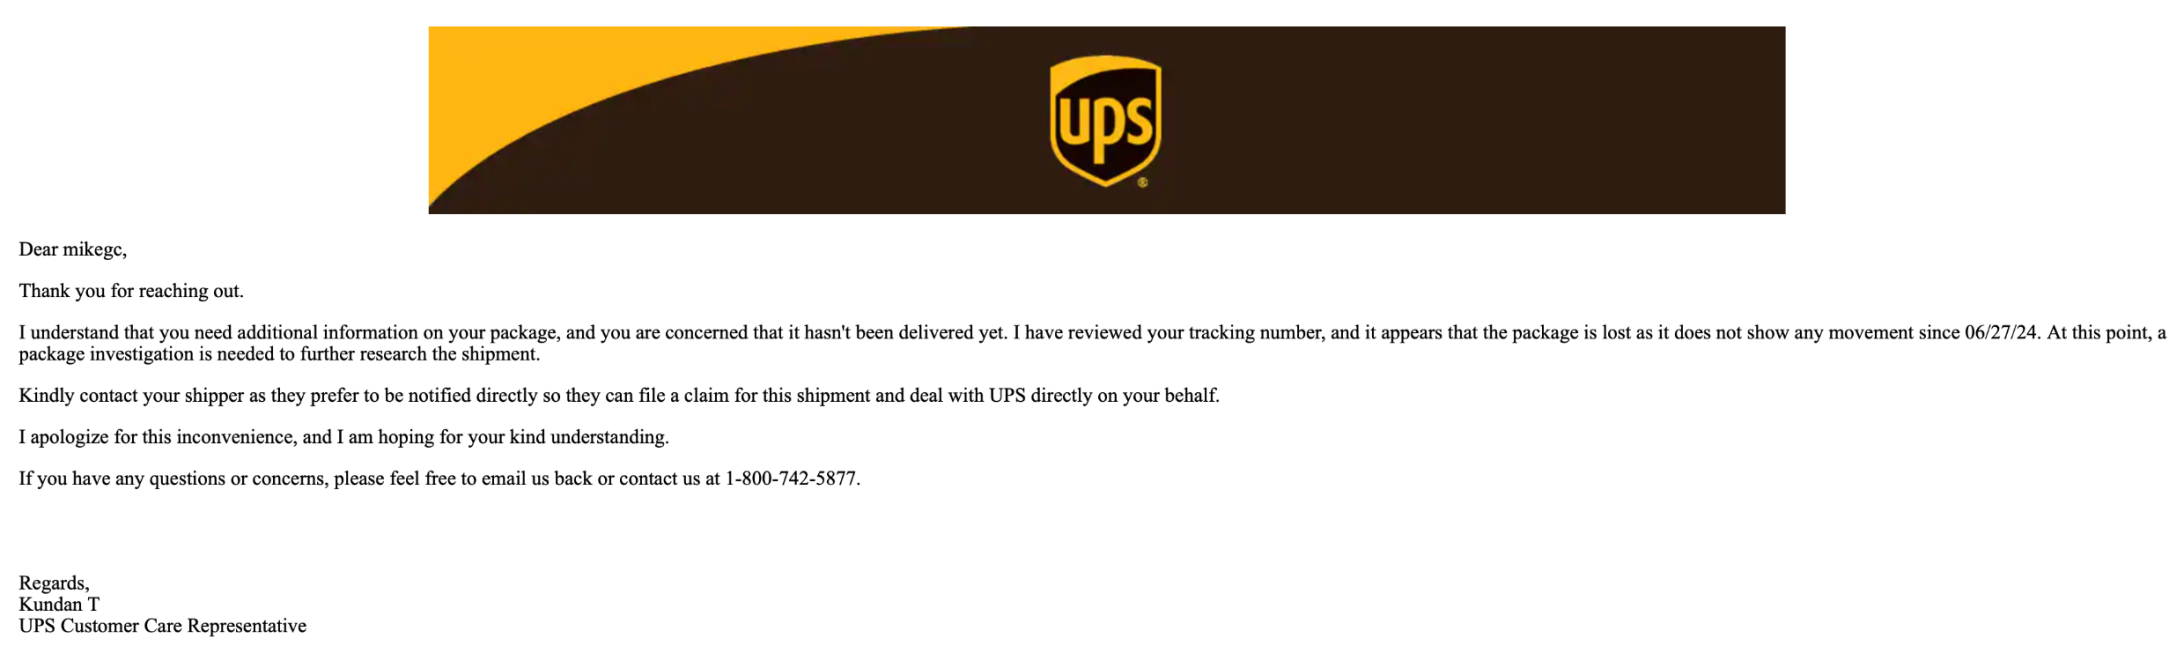This screenshot has height=646, width=2184.
Task: Click the "Dear mikegc," greeting line
Action: click(73, 250)
